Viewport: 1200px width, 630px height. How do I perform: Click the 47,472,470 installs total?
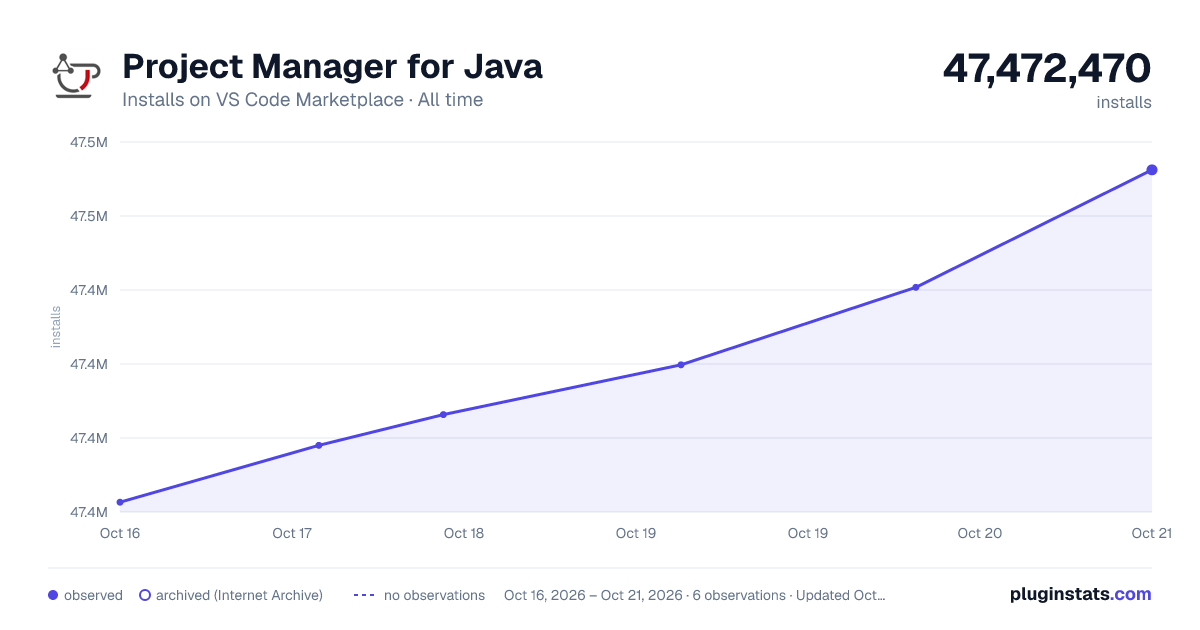[x=1047, y=68]
